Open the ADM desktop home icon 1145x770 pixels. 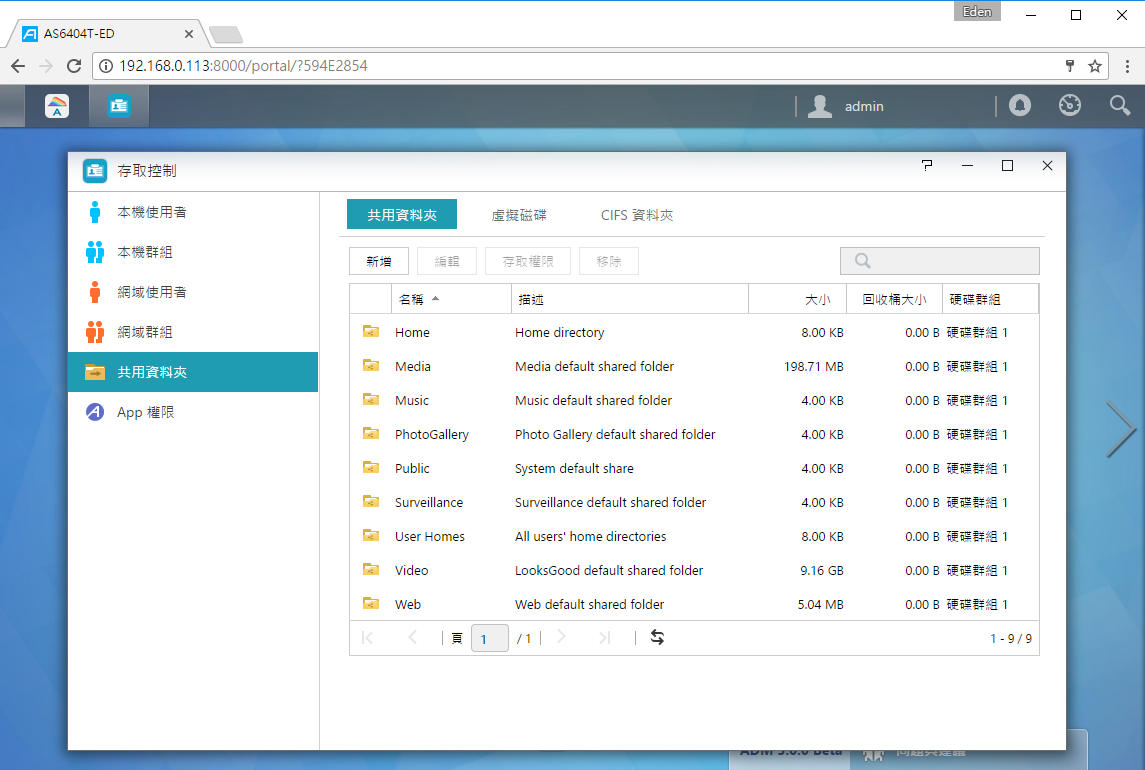click(57, 107)
